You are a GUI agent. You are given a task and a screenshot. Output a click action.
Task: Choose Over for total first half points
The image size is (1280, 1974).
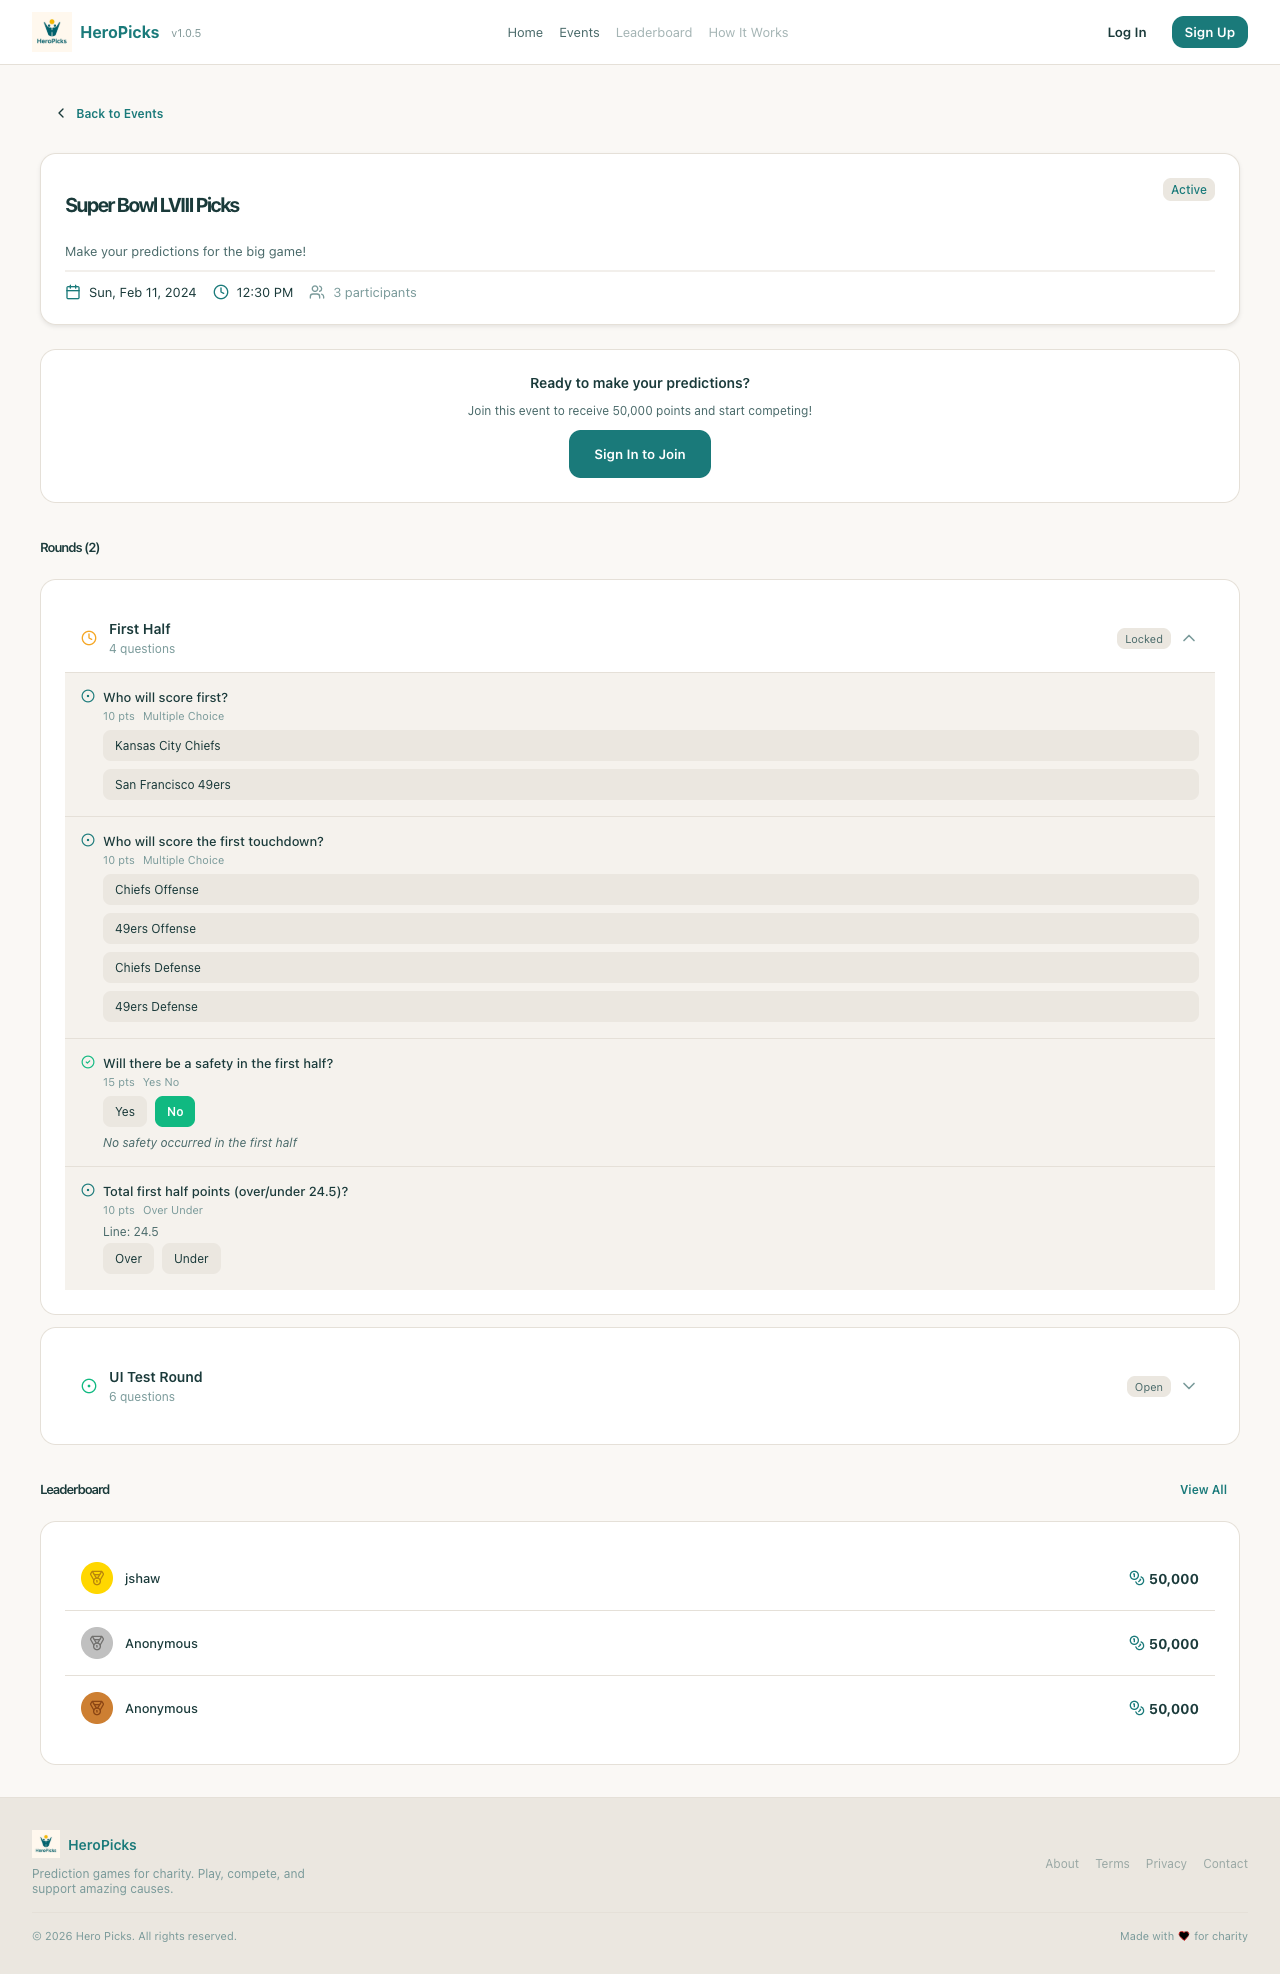point(128,1258)
